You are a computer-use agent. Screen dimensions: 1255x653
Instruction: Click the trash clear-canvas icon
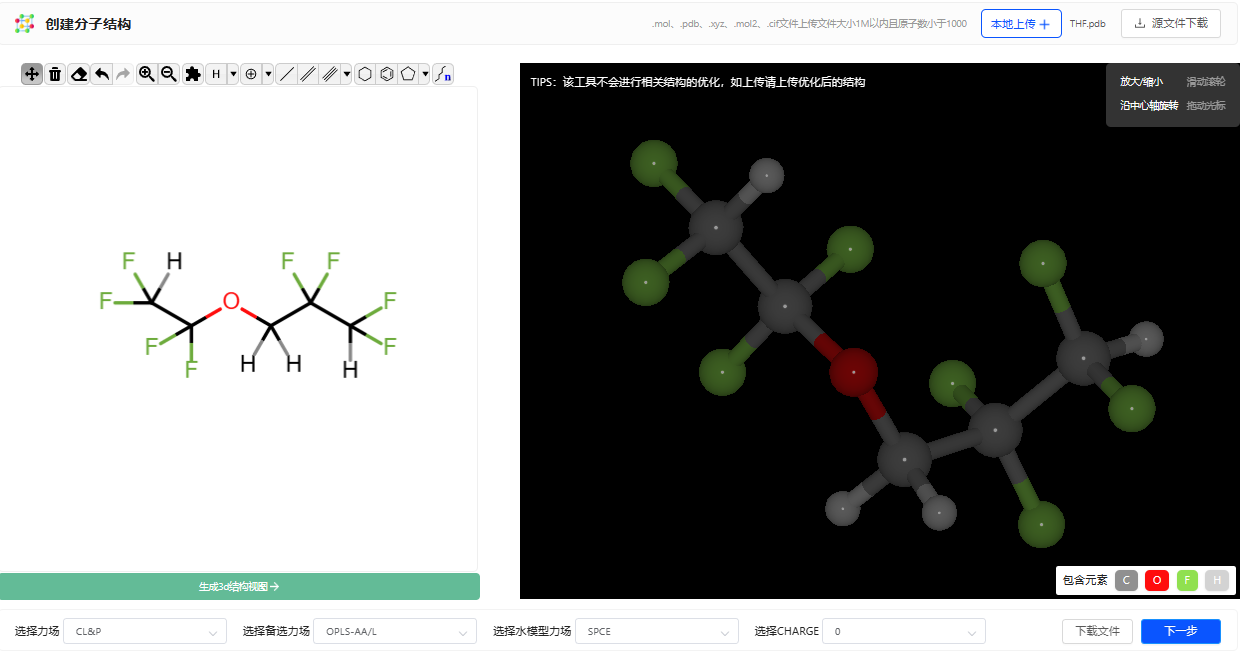(55, 74)
